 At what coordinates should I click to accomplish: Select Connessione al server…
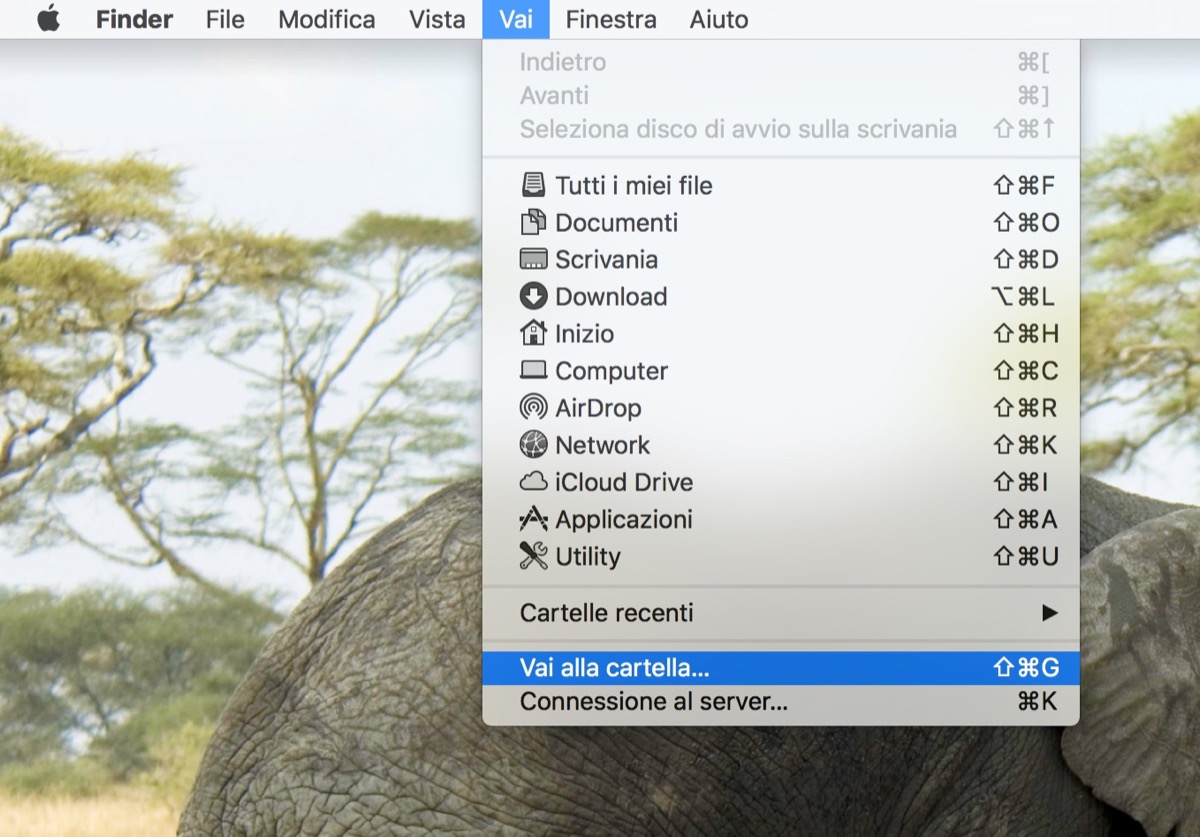[x=653, y=702]
